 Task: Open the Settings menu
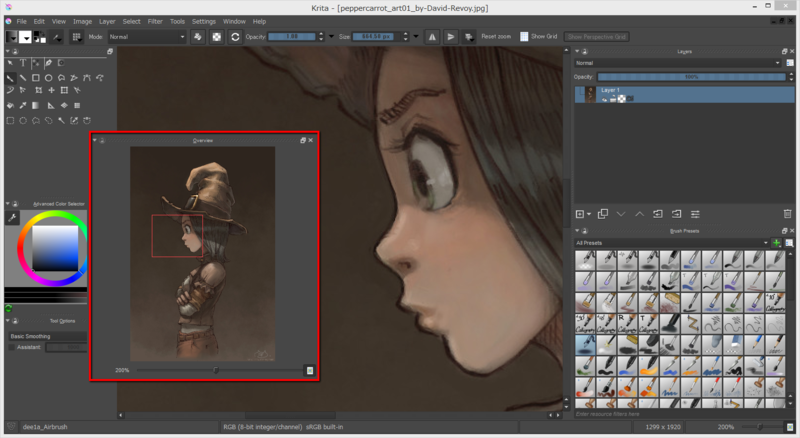click(x=204, y=21)
